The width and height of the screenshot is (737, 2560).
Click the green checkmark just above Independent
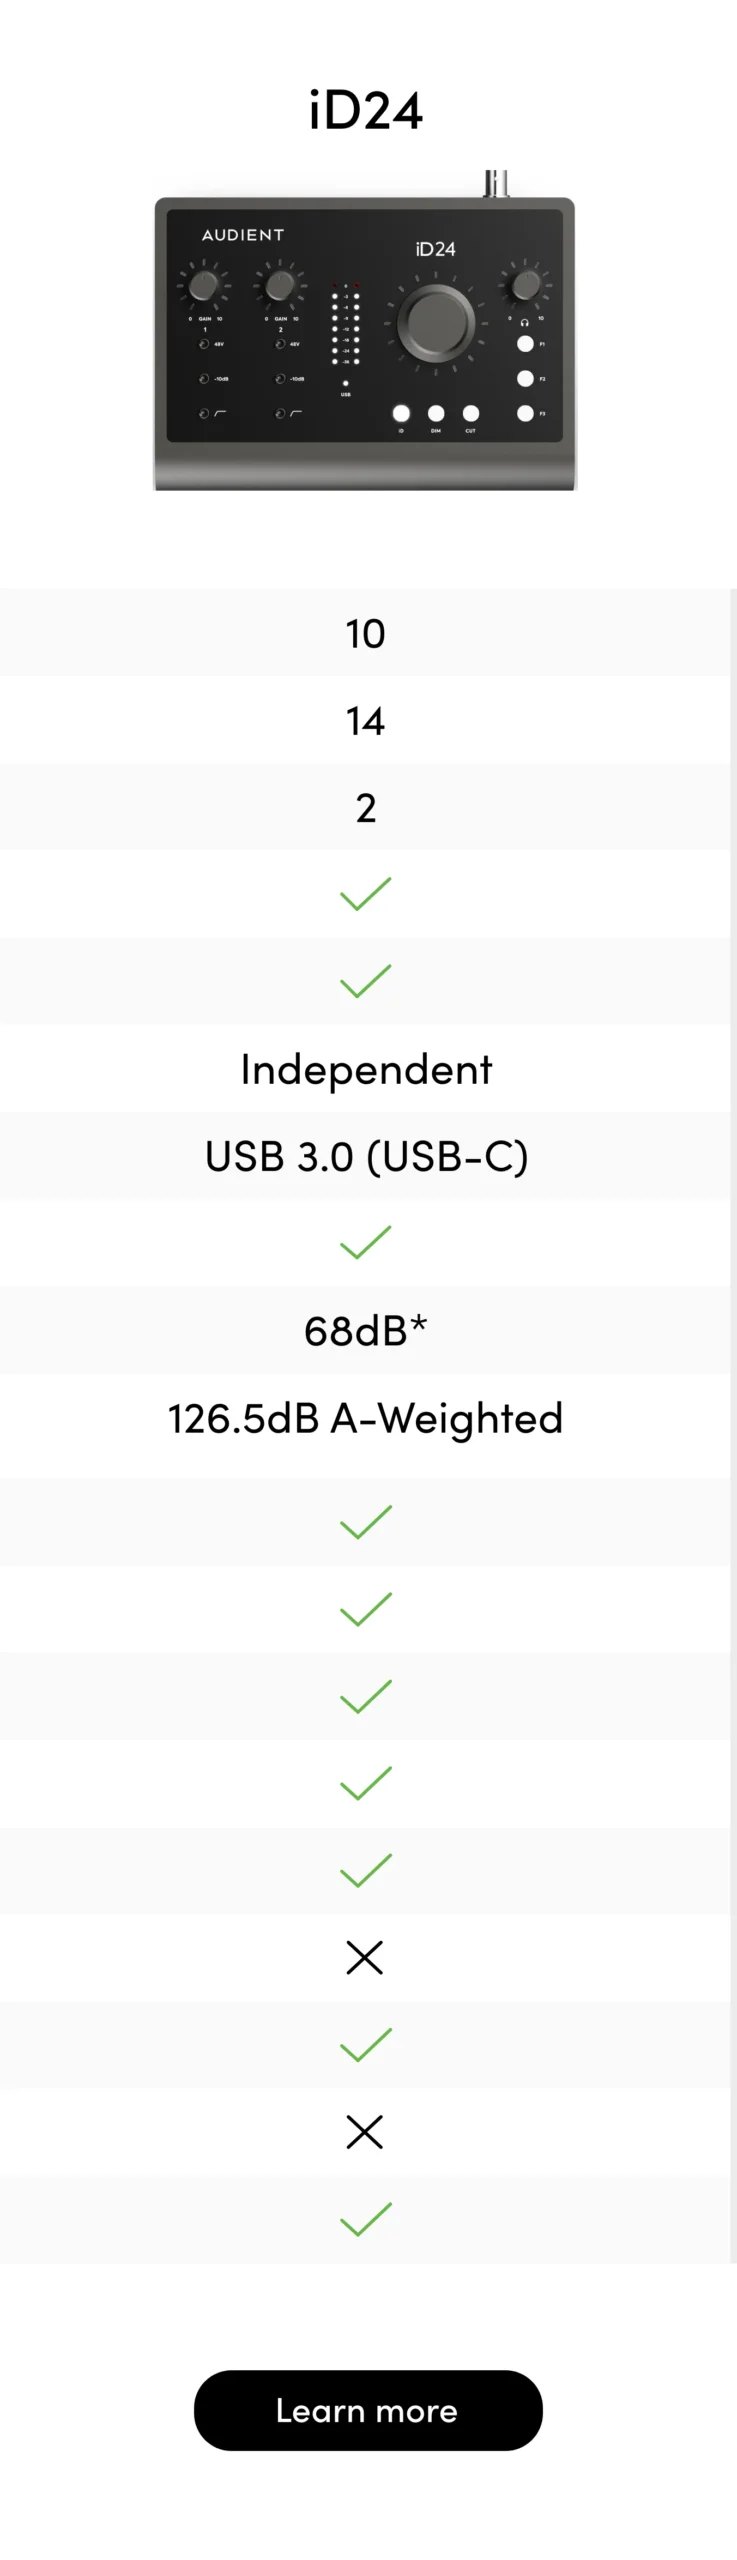pos(366,981)
